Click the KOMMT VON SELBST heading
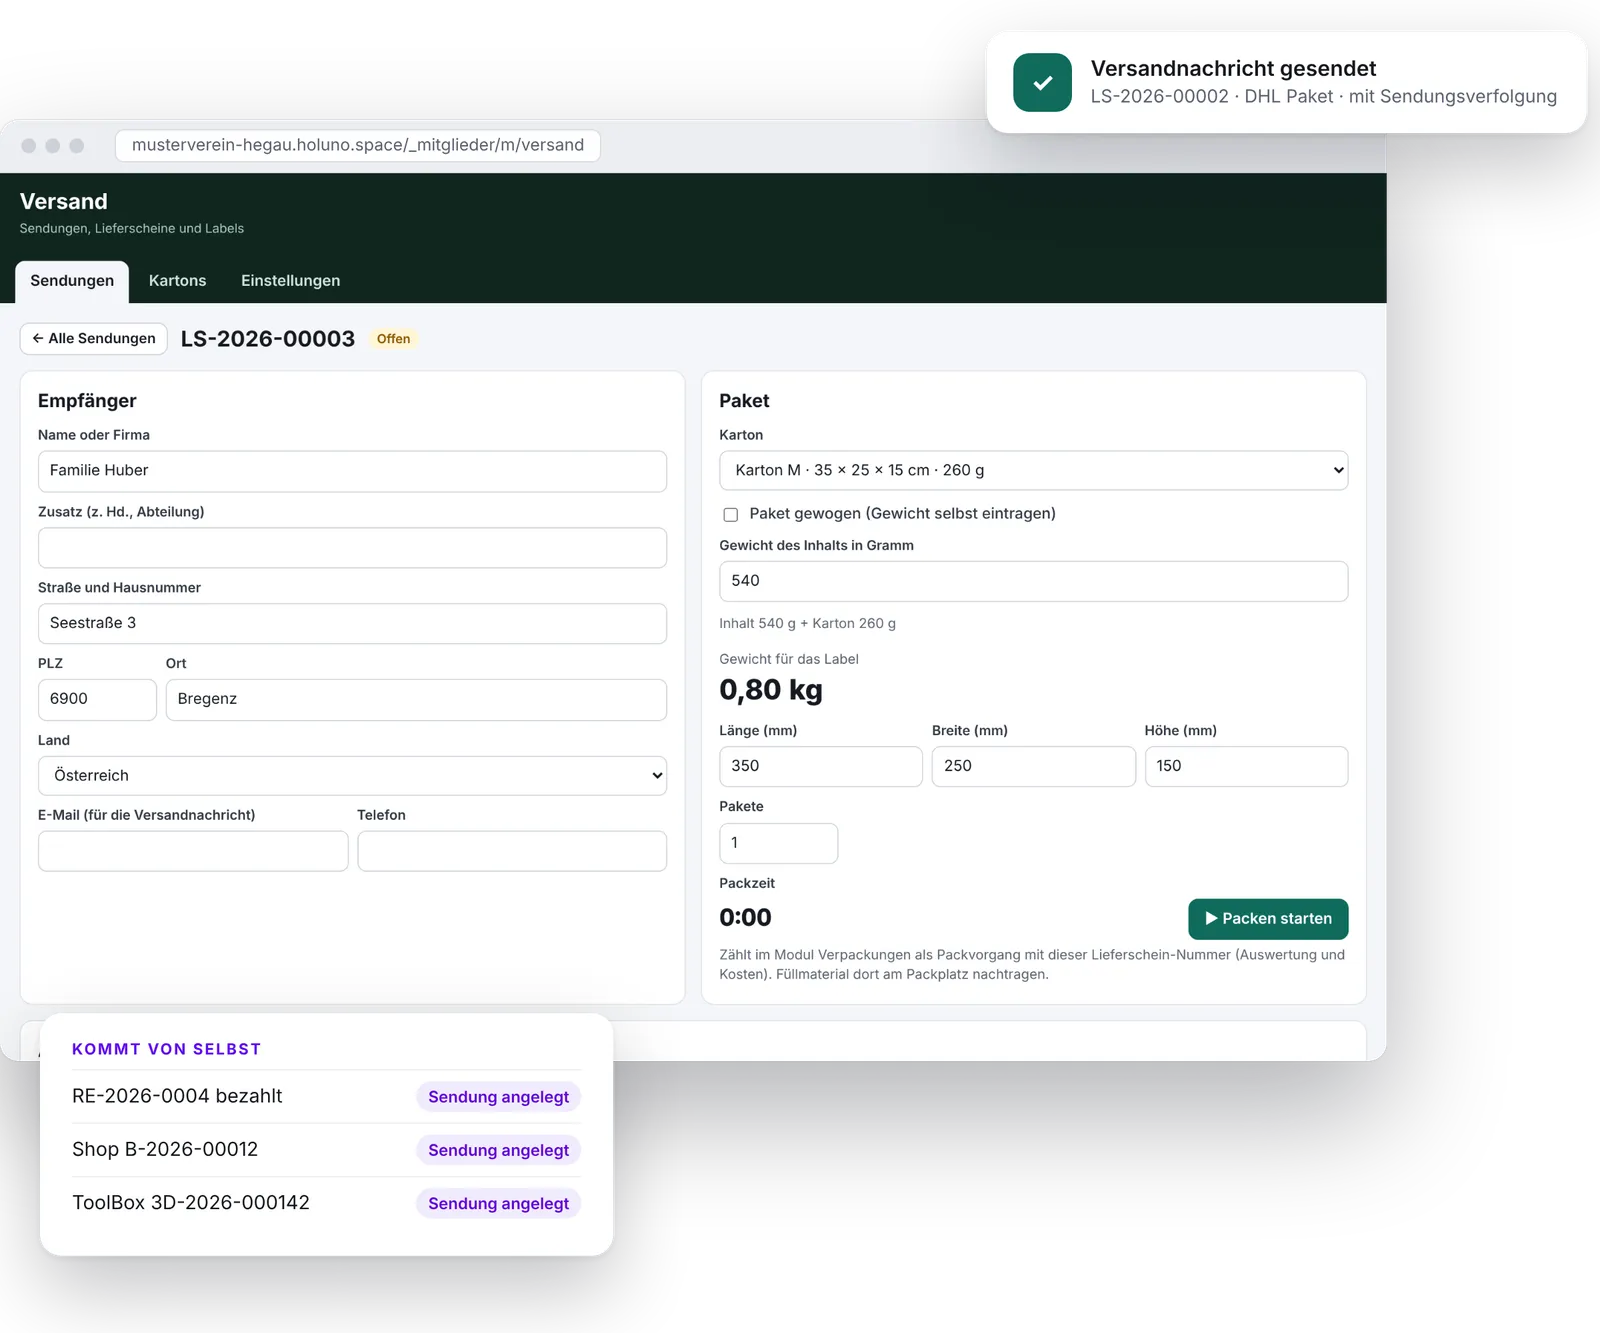This screenshot has width=1600, height=1333. pyautogui.click(x=166, y=1049)
